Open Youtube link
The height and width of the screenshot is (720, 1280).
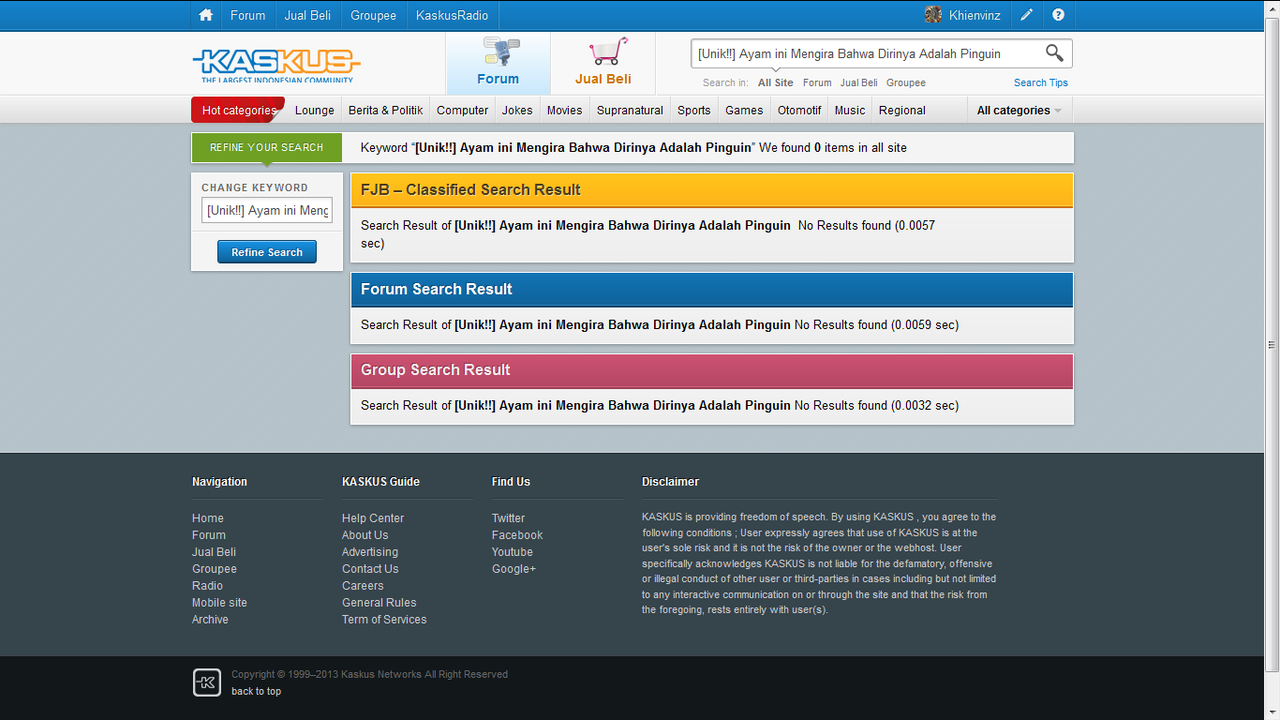click(512, 552)
